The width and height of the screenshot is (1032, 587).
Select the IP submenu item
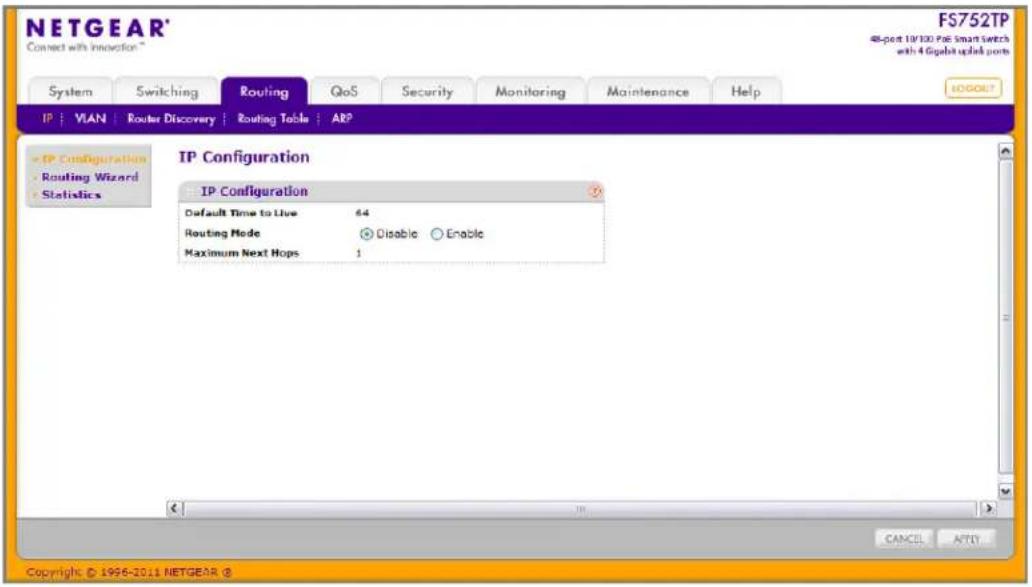47,118
